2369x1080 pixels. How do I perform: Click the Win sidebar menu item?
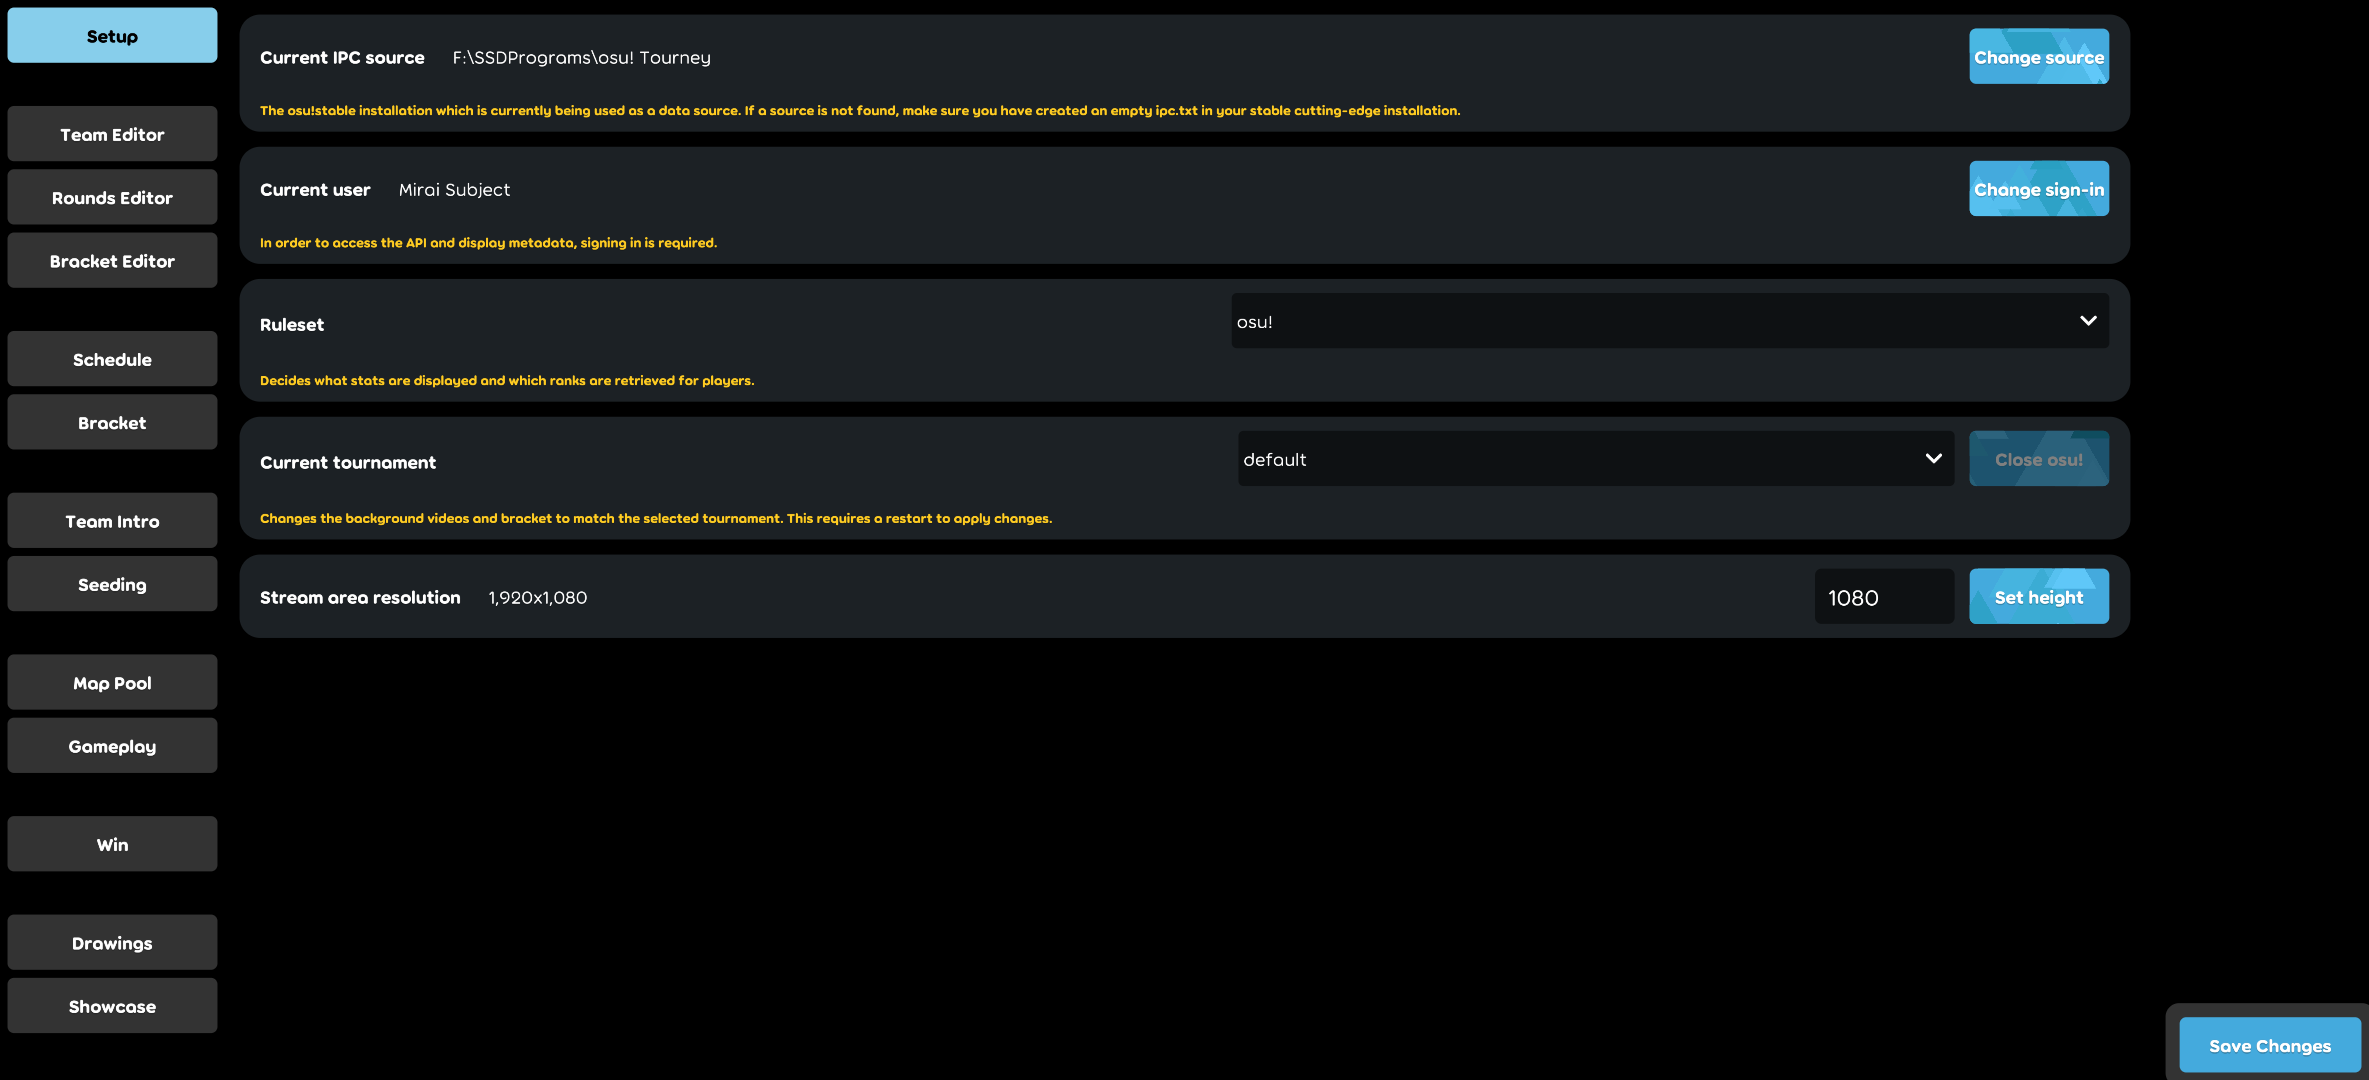pos(112,843)
